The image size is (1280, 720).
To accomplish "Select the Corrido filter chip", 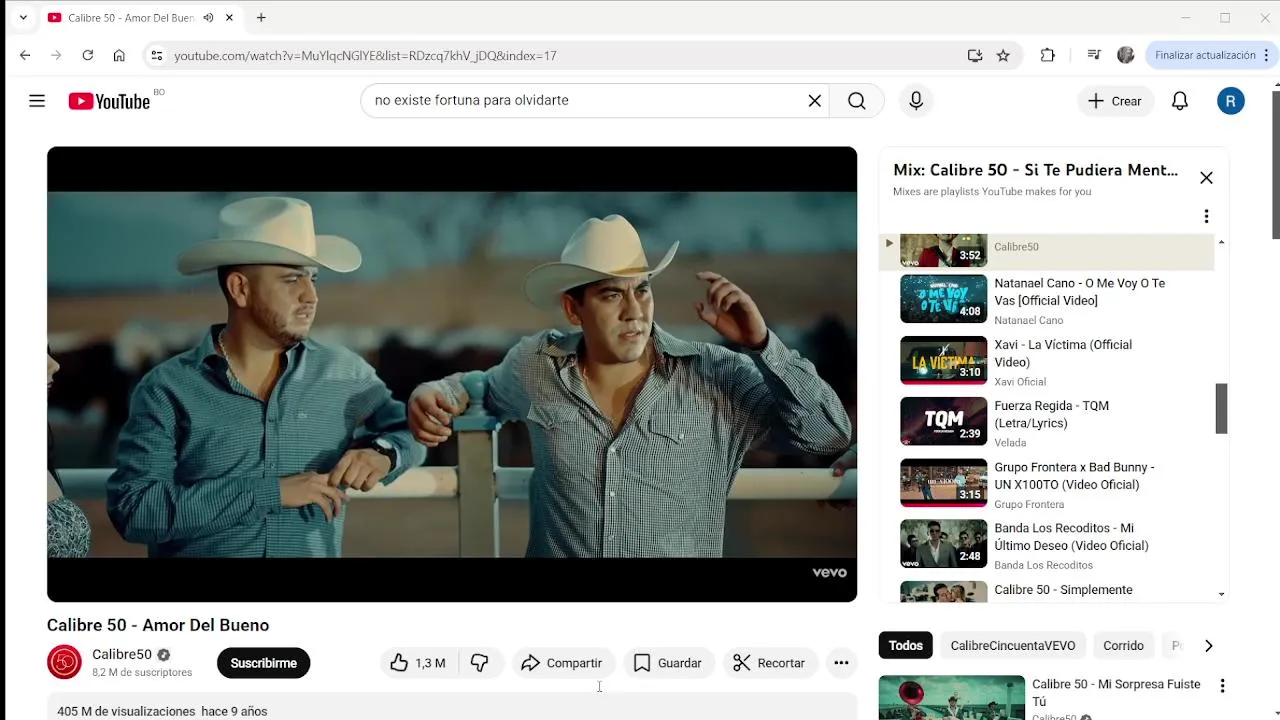I will click(1123, 646).
